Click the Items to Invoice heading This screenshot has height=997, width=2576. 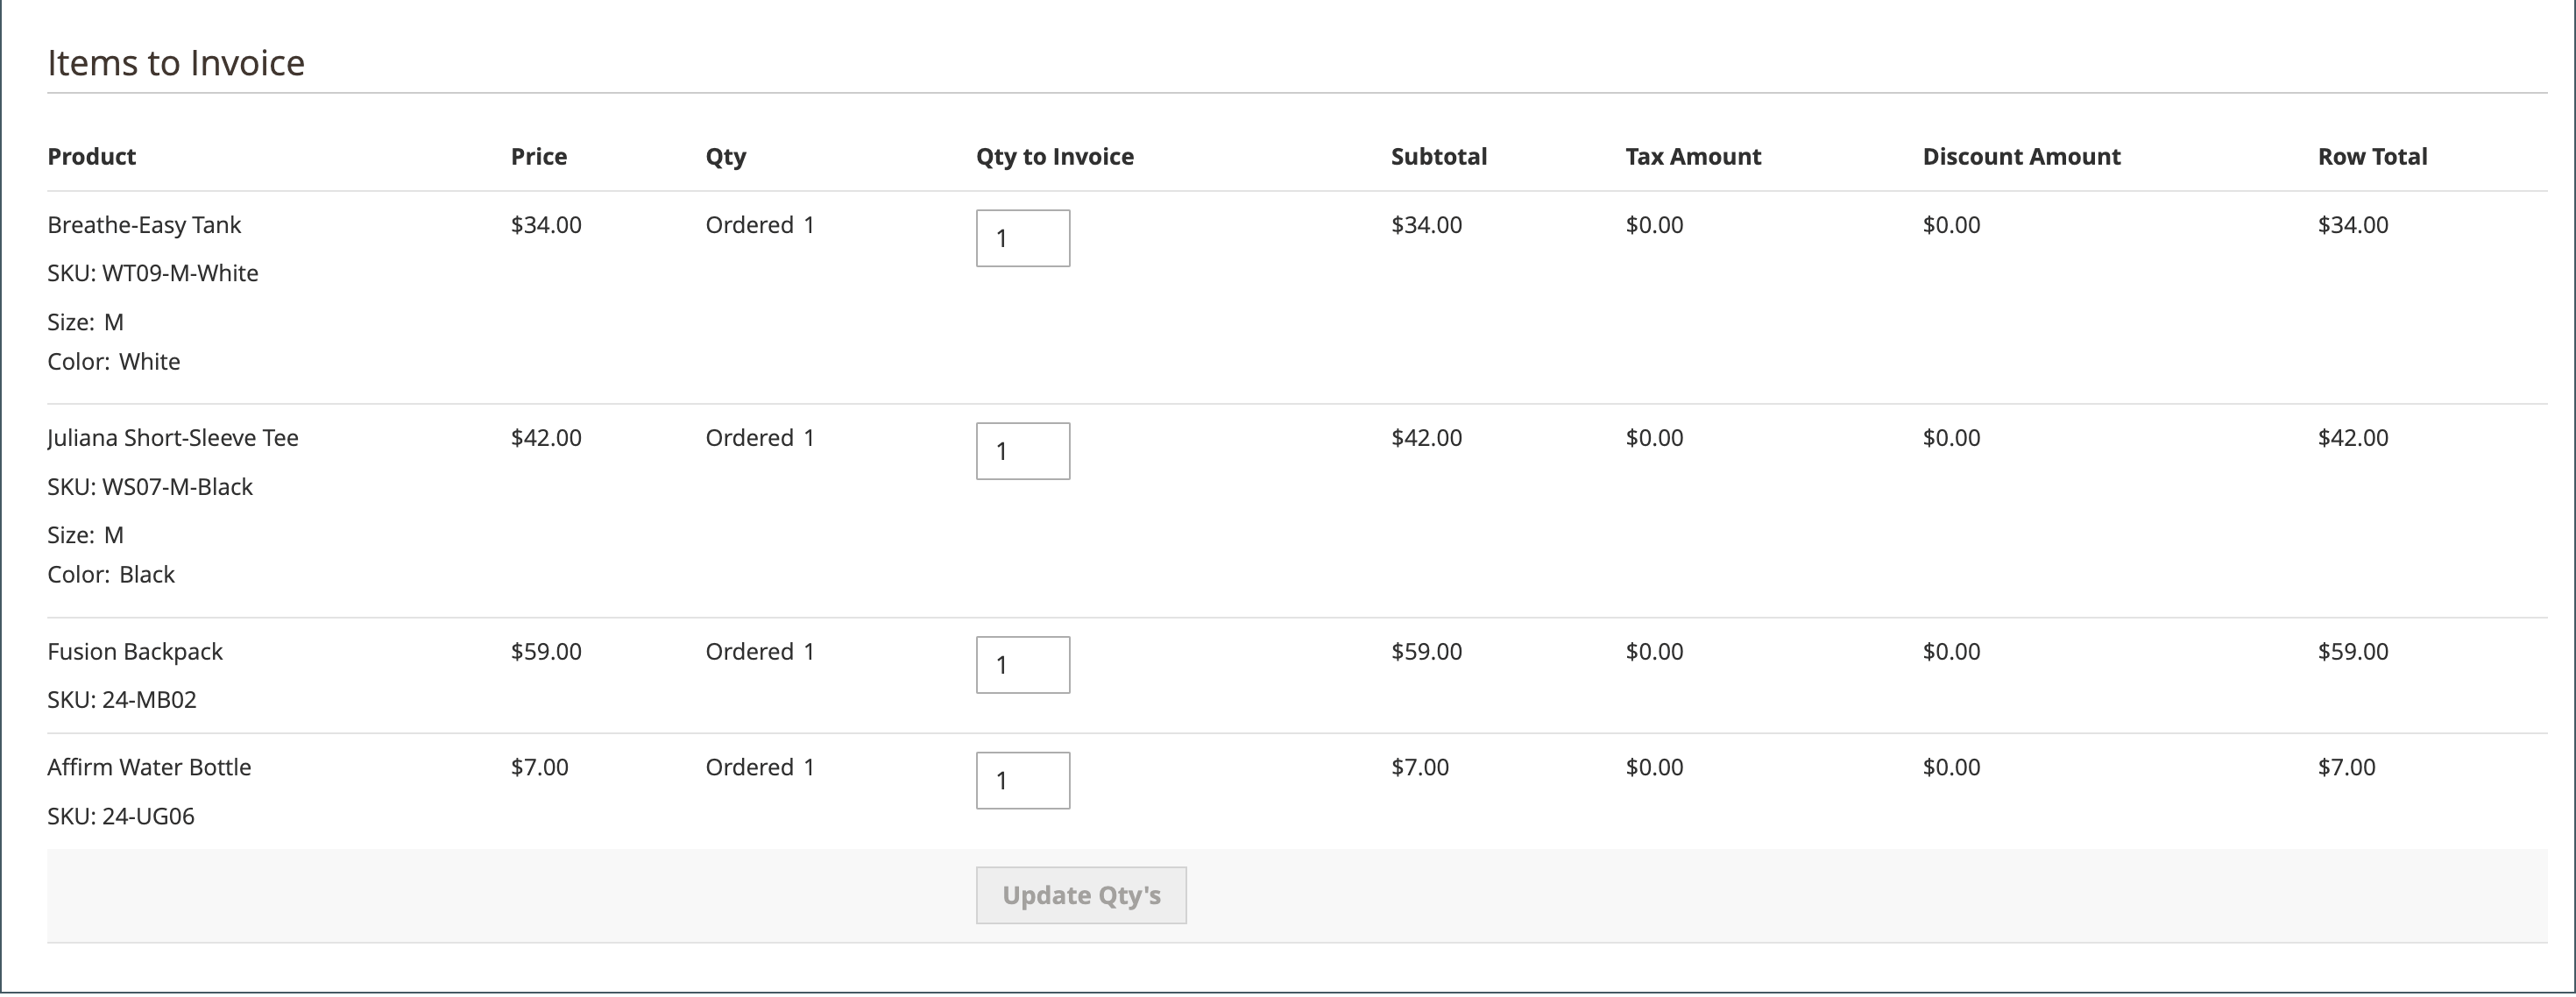pos(176,63)
